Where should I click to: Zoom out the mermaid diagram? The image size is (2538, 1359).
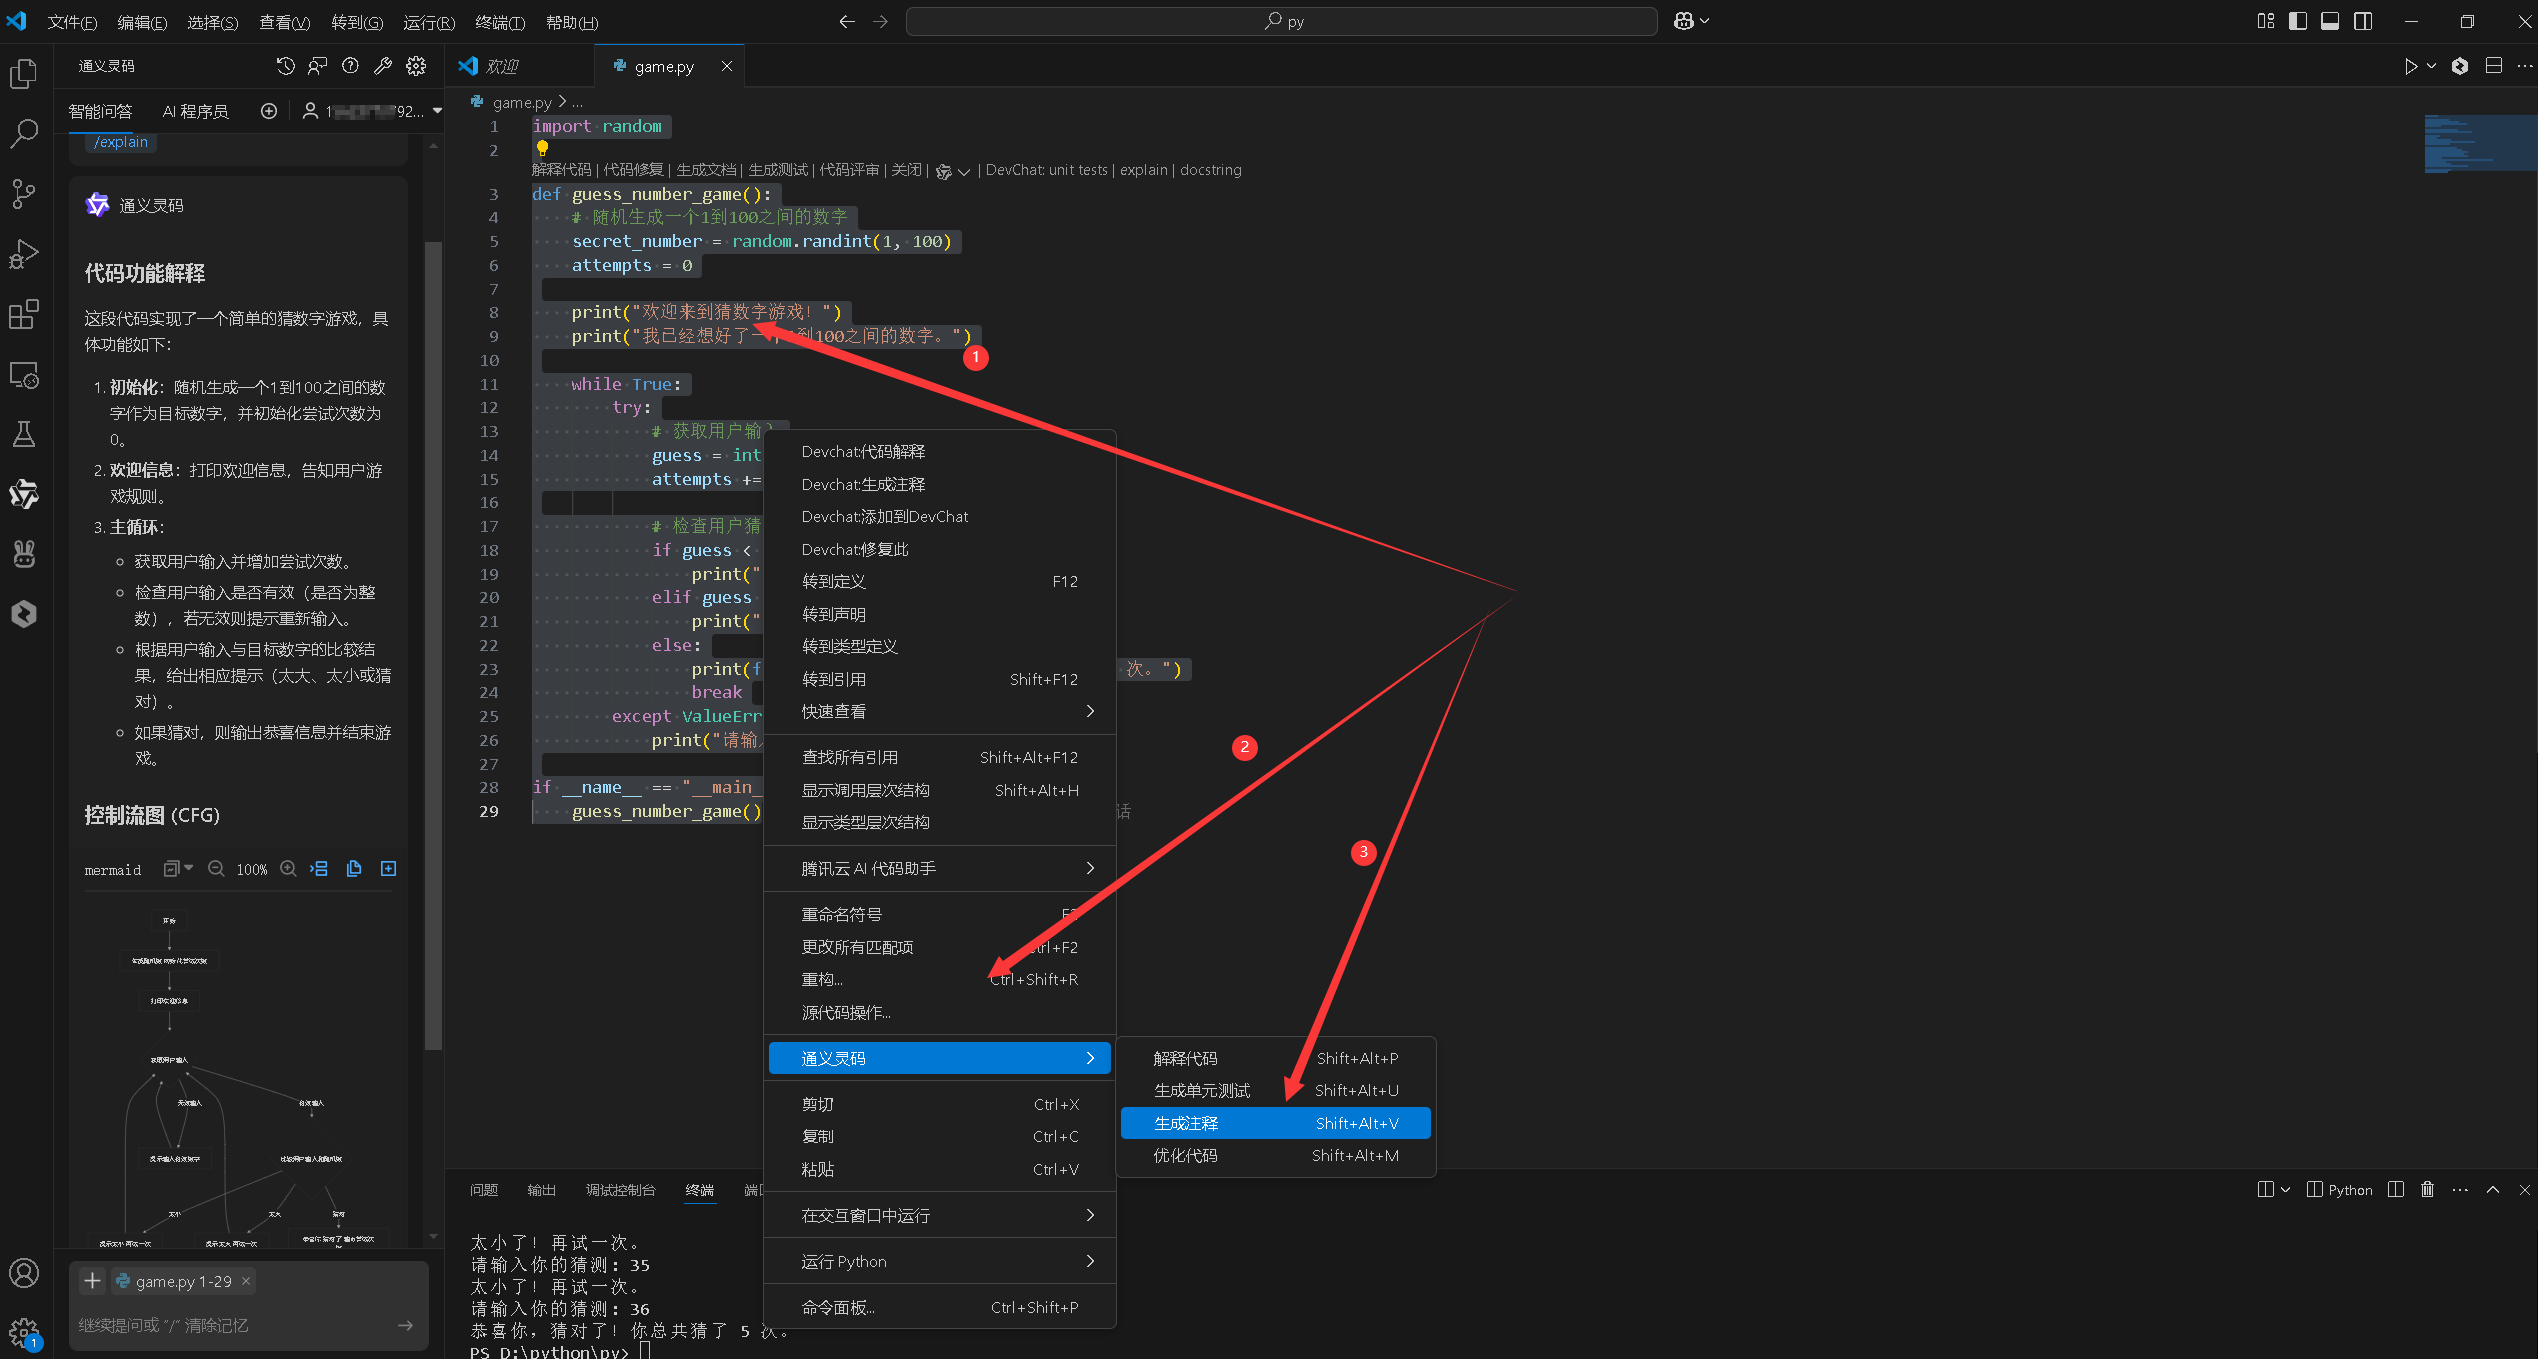(x=216, y=869)
